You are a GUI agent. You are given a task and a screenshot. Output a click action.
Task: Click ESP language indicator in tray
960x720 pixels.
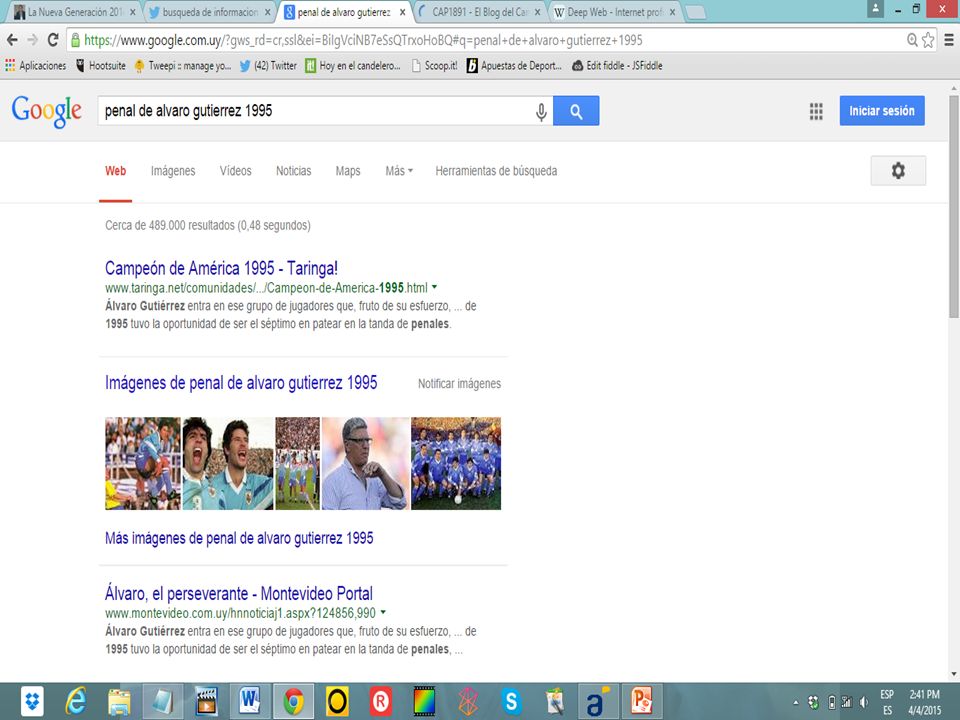887,694
